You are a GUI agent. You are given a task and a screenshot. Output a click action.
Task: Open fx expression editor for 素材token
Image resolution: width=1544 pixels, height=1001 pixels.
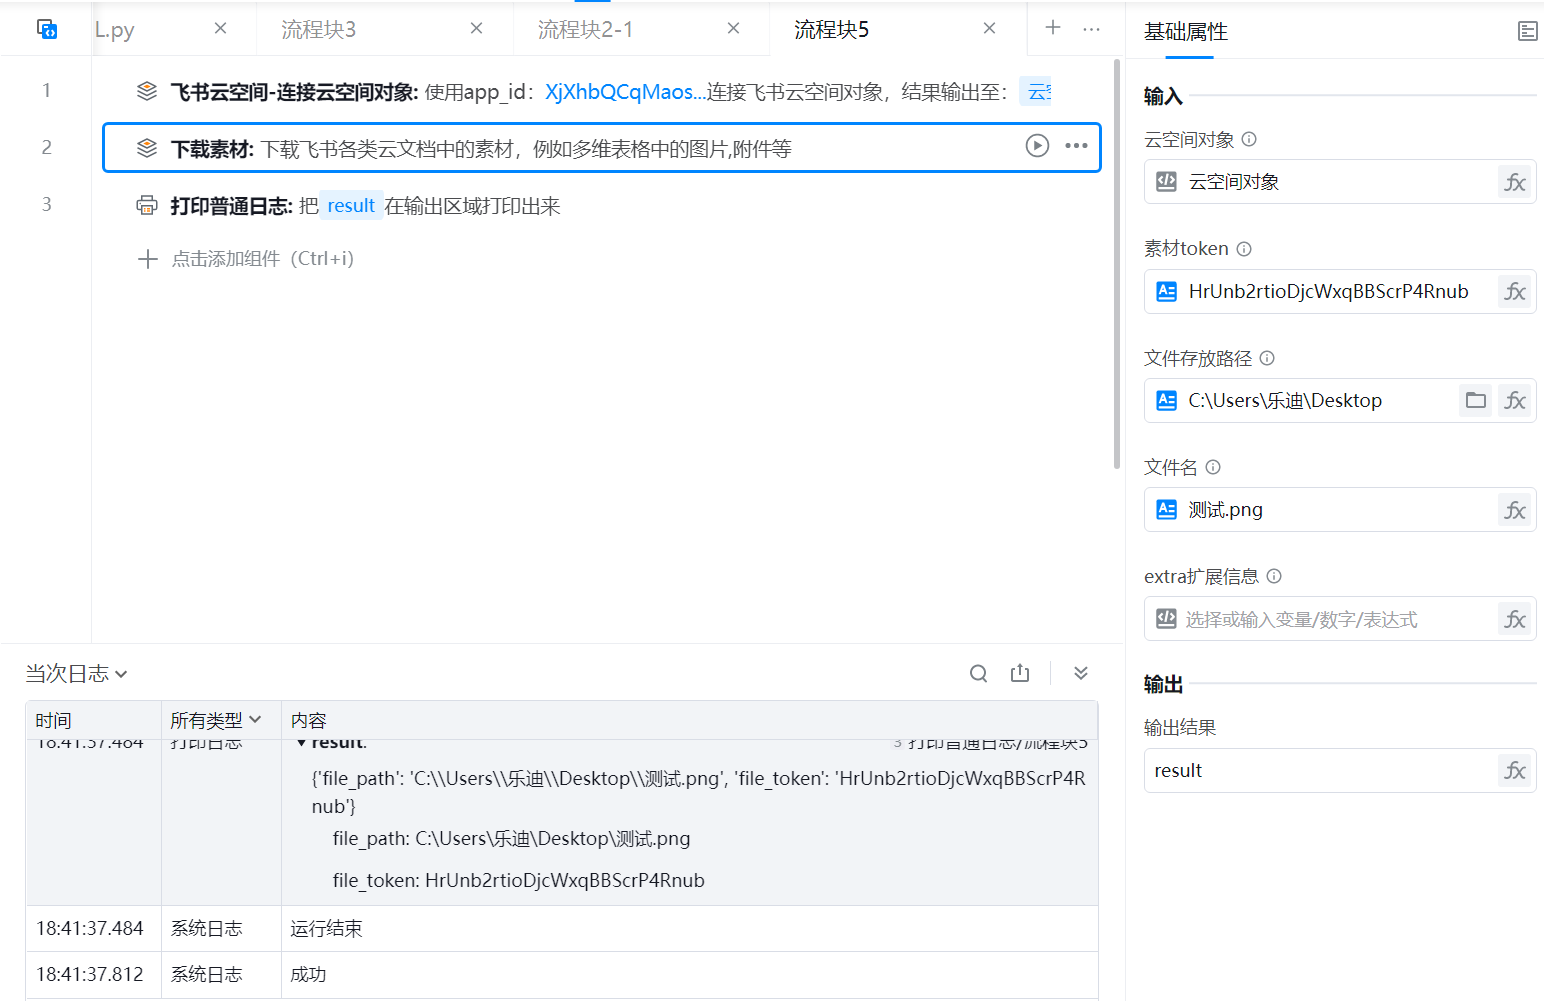tap(1515, 292)
